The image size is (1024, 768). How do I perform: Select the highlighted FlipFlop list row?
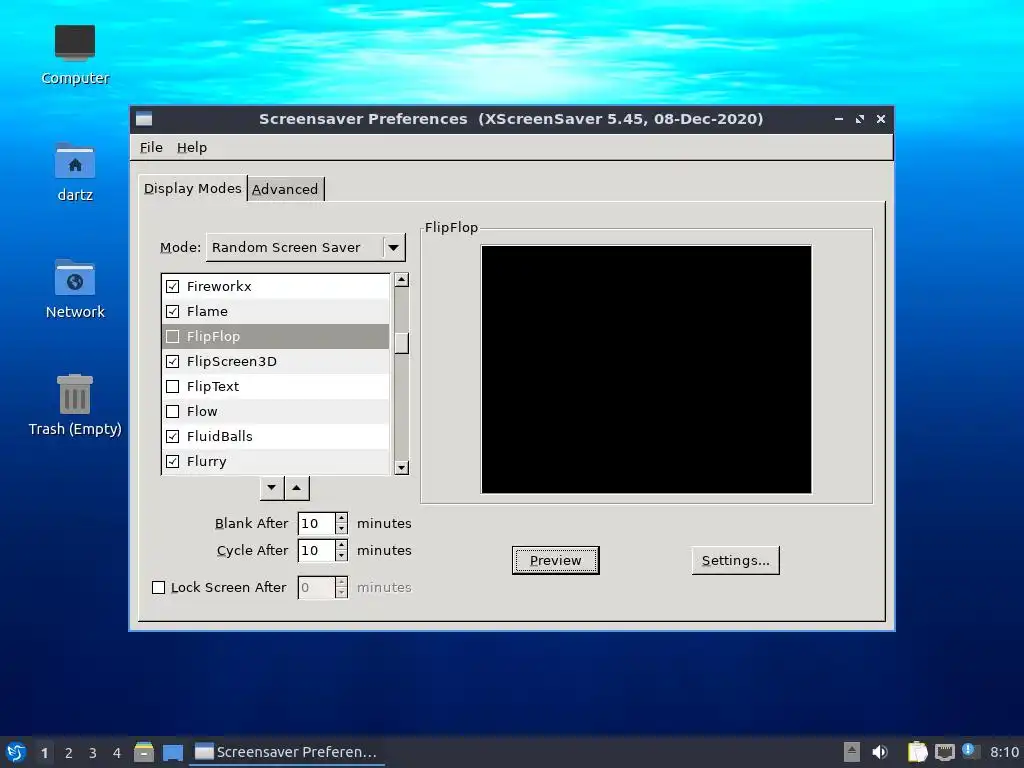pos(276,336)
